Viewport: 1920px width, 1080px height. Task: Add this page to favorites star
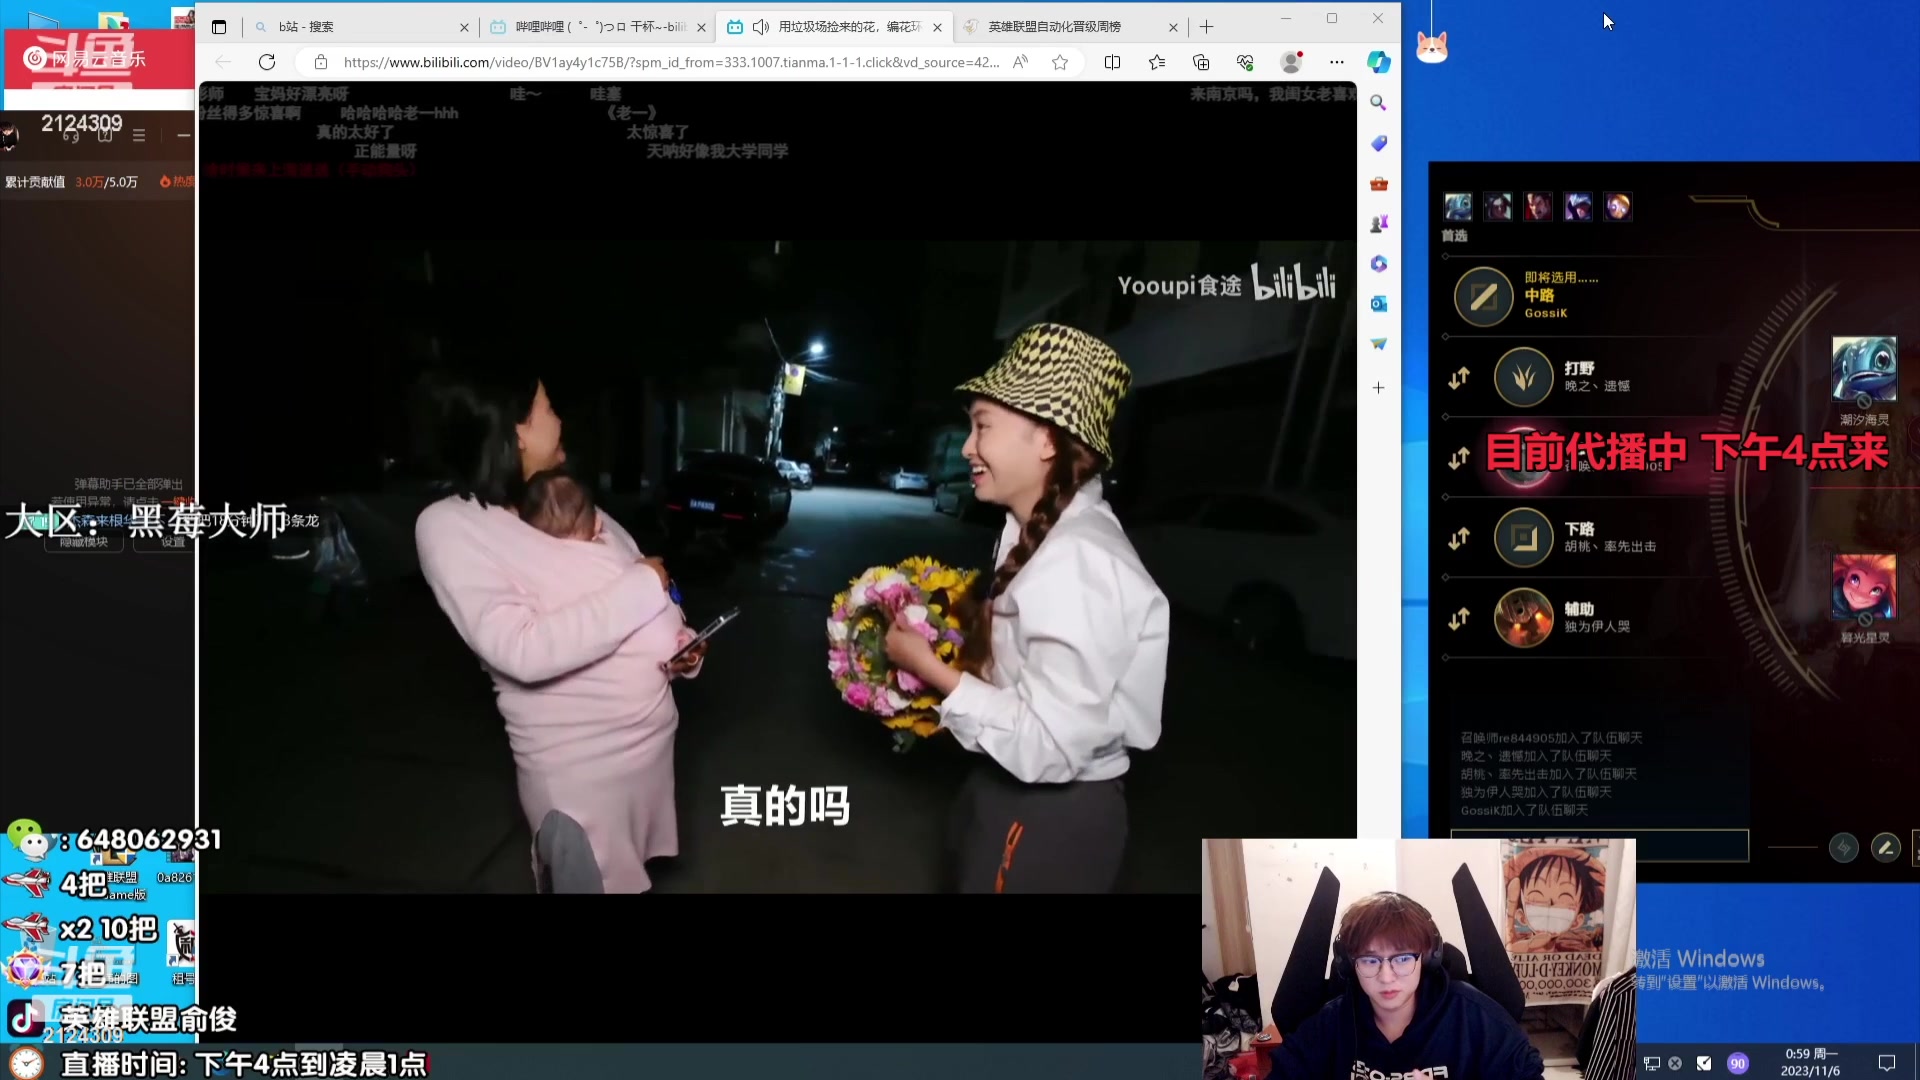click(1060, 62)
